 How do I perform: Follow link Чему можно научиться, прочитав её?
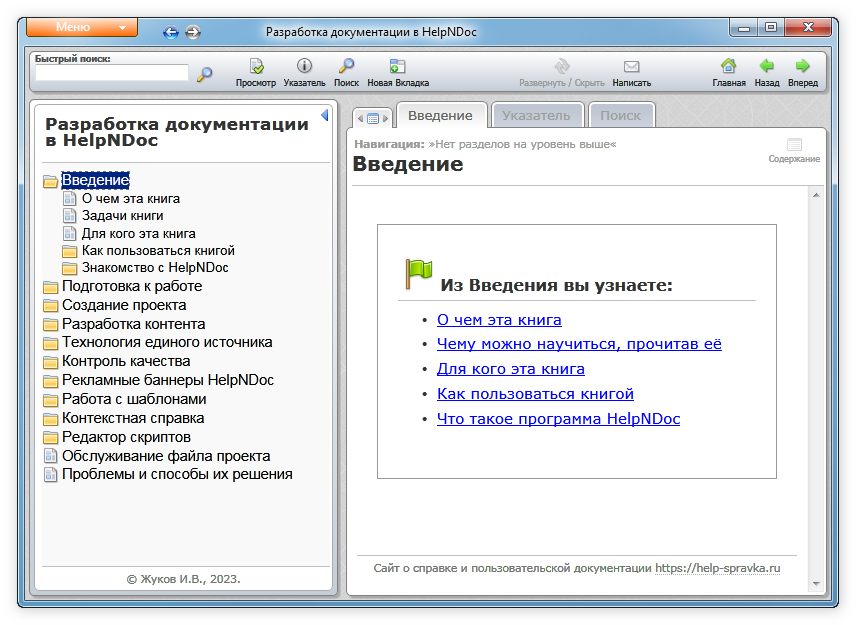(x=579, y=344)
